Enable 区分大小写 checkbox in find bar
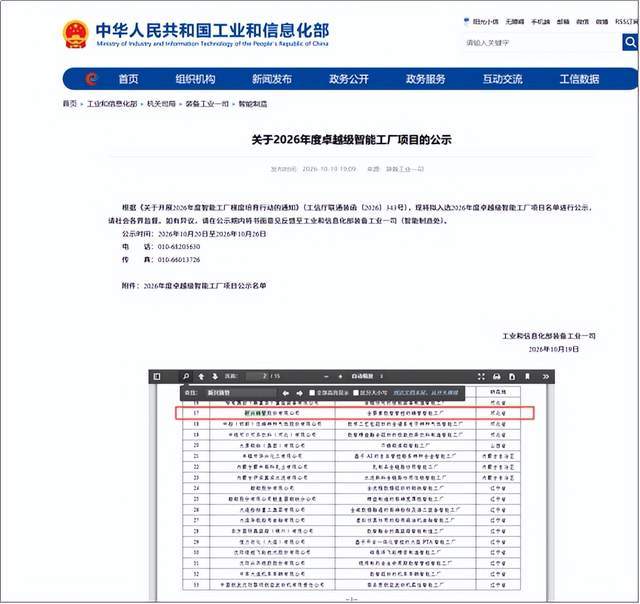Screen dimensions: 640x604 click(356, 393)
